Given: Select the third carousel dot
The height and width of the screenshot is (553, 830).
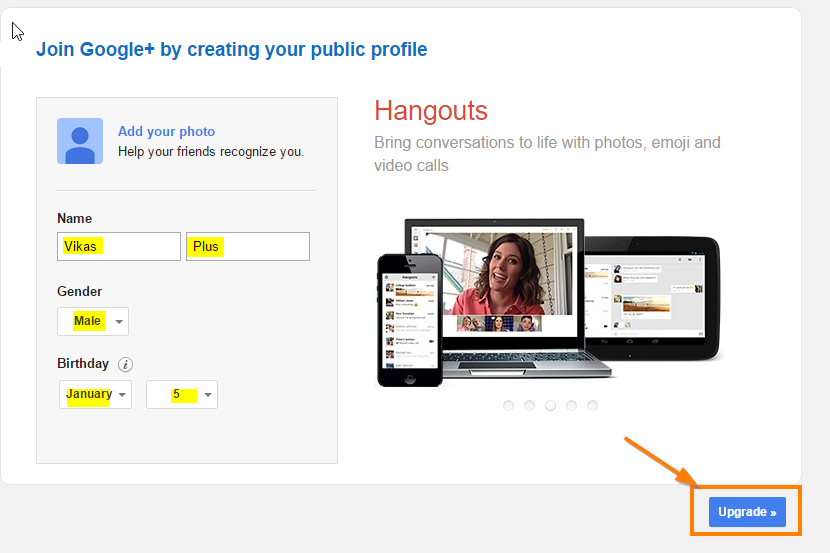Looking at the screenshot, I should click(551, 405).
